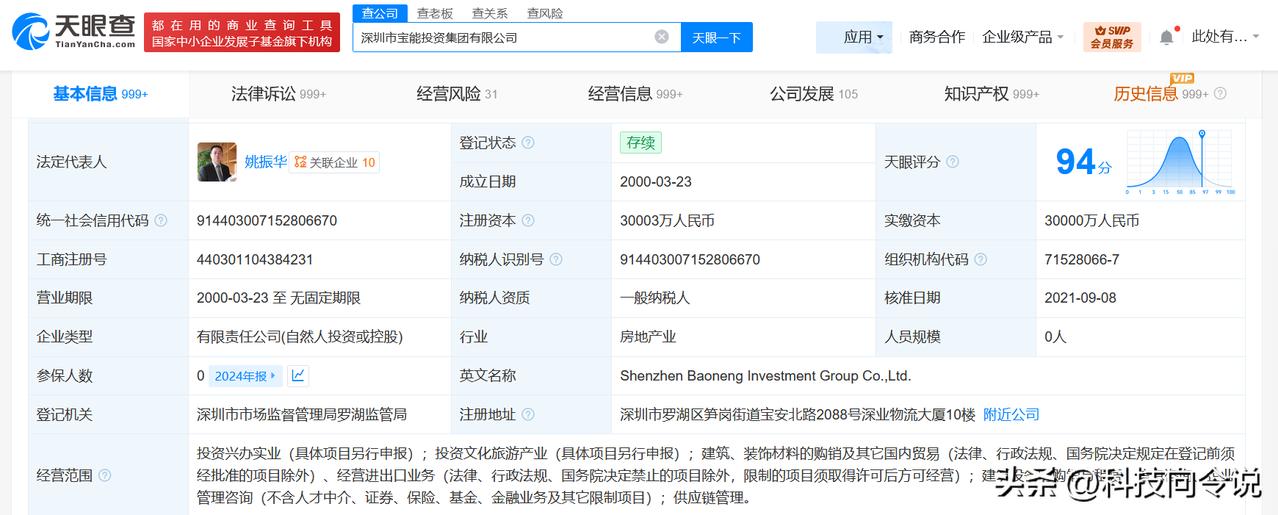Open 附近公司 link
The image size is (1278, 515).
(1011, 414)
